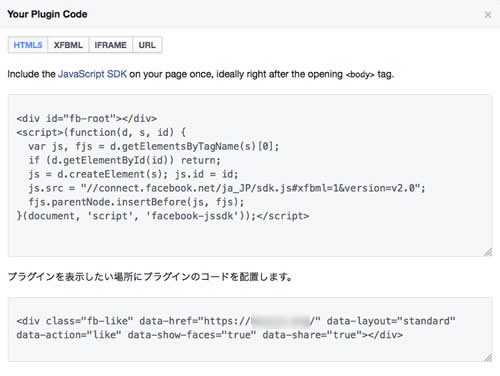Open the JavaScript SDK link
The height and width of the screenshot is (376, 500).
point(92,74)
